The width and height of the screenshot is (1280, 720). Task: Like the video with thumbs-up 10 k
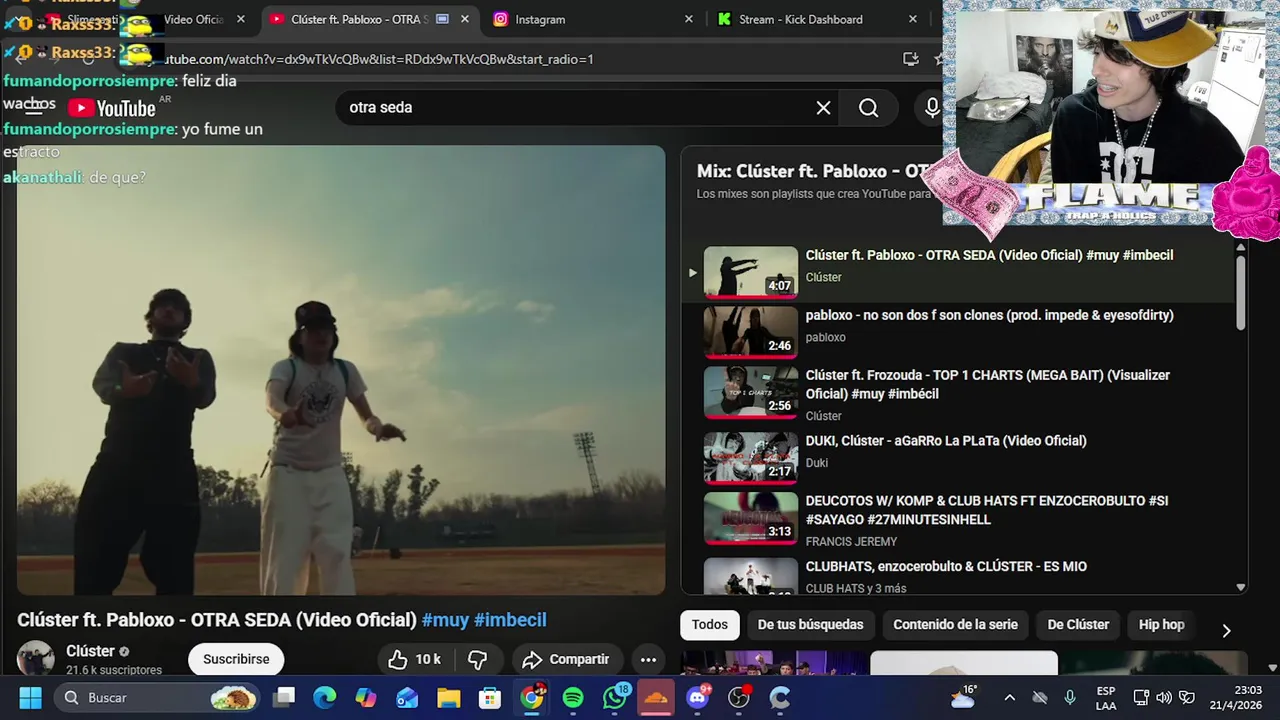(x=414, y=659)
